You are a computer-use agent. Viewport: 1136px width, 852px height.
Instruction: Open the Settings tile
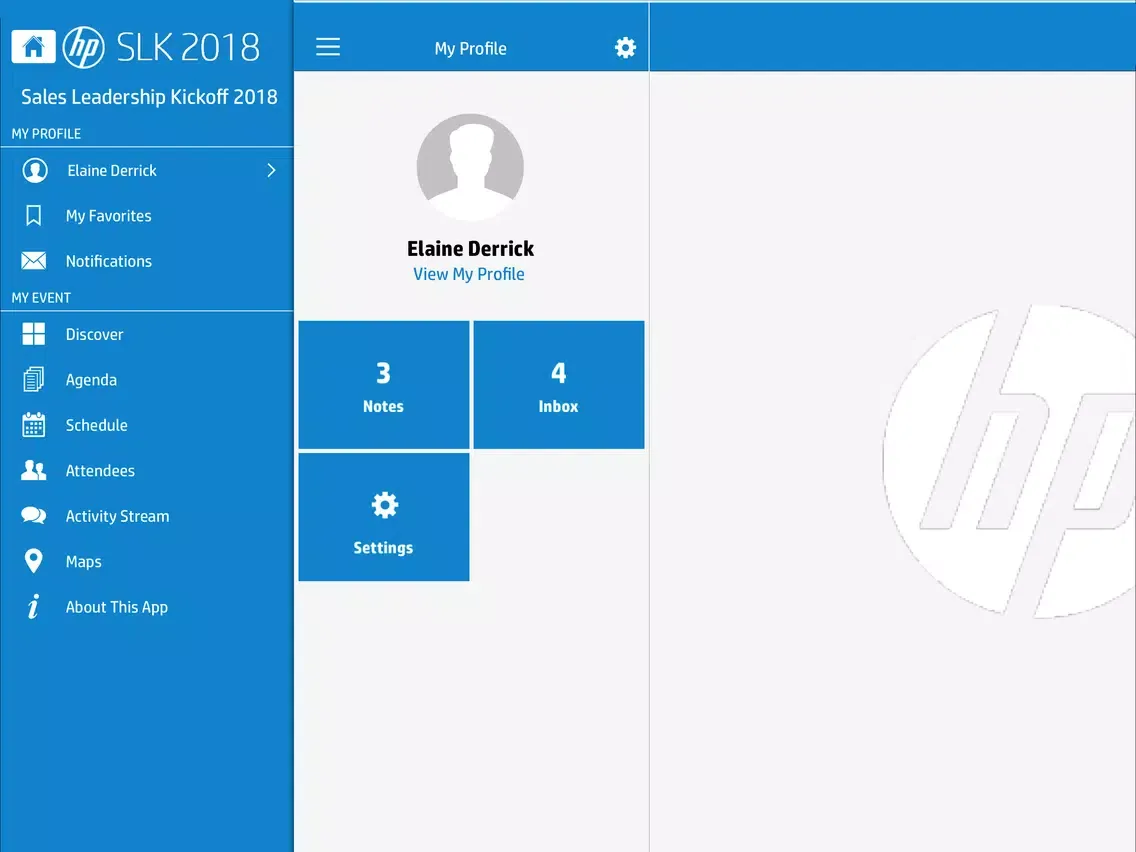[384, 517]
